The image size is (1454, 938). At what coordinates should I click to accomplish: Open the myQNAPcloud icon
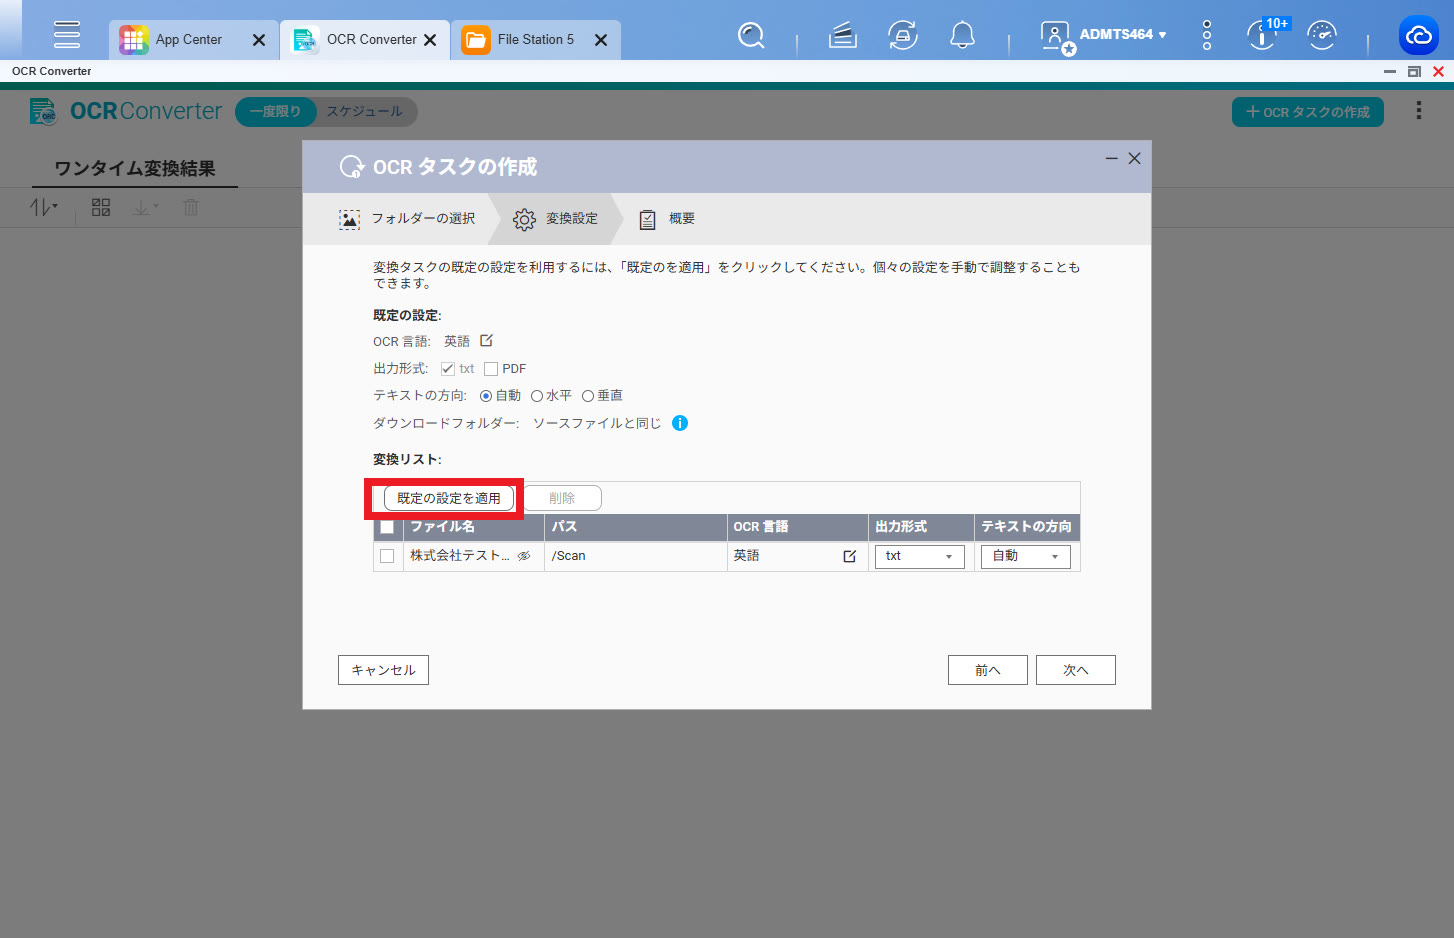coord(1418,36)
